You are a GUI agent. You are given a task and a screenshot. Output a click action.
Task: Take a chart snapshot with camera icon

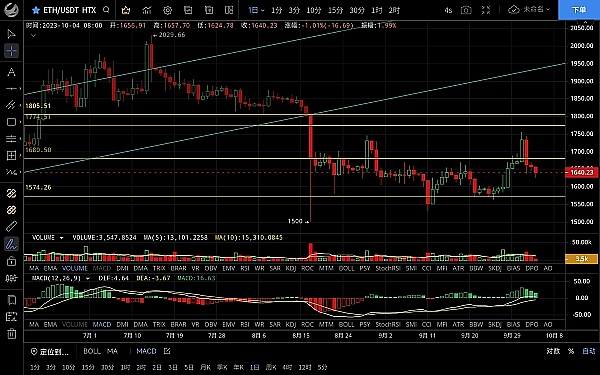[466, 10]
